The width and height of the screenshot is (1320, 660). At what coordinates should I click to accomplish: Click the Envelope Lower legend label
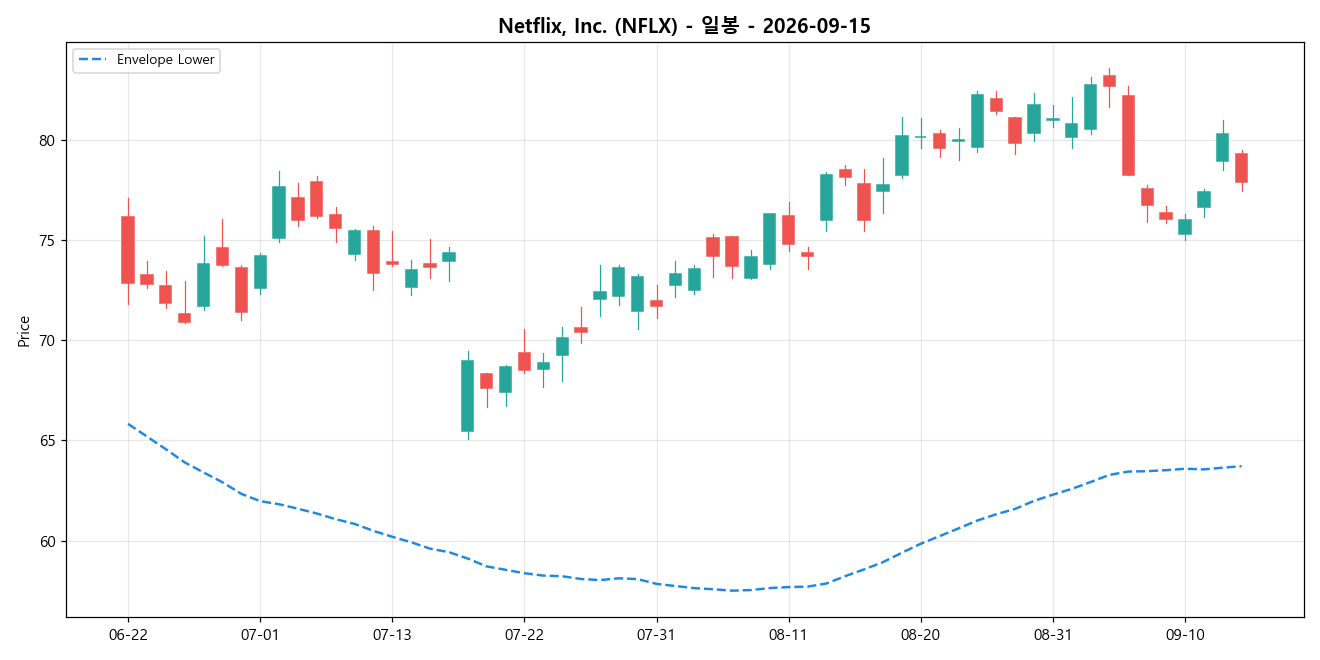click(x=165, y=60)
